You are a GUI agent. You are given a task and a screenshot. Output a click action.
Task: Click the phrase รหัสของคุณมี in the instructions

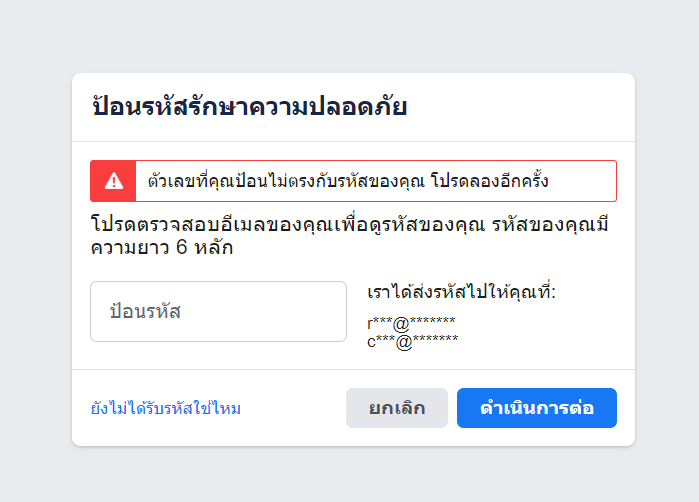(550, 224)
